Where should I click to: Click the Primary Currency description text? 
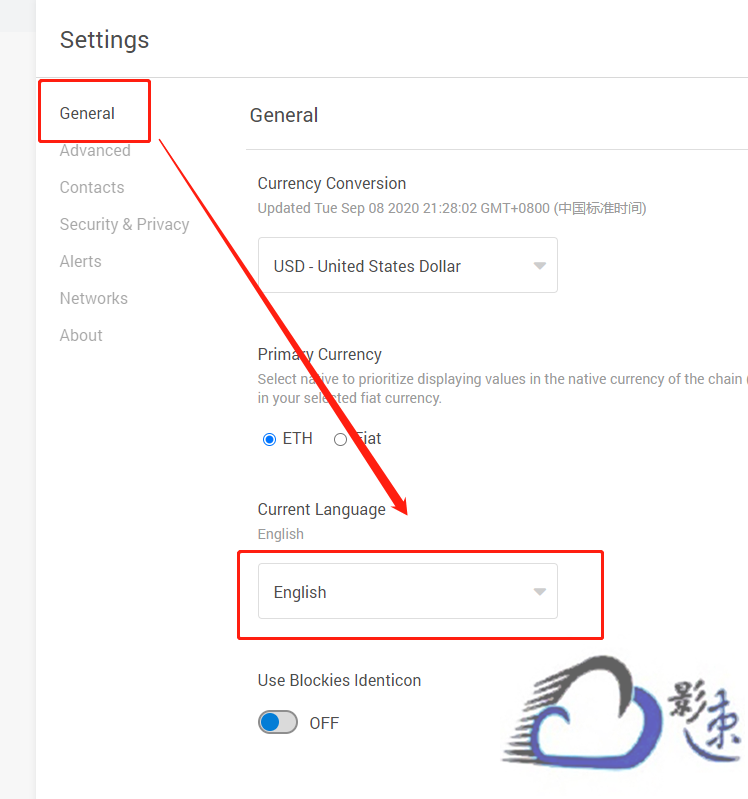point(500,388)
